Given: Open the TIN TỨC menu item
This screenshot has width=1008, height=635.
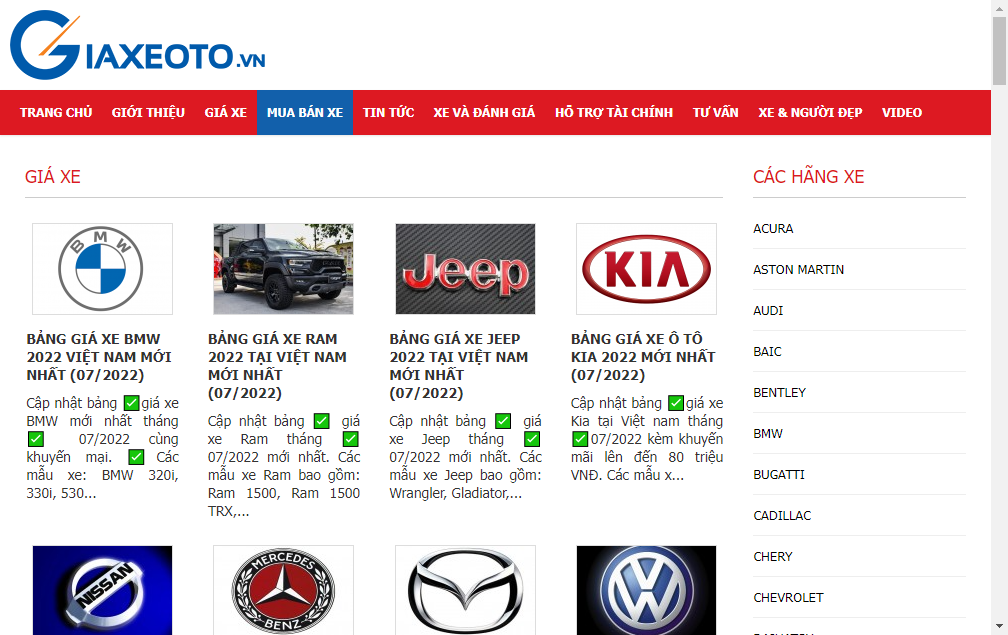Looking at the screenshot, I should 388,112.
